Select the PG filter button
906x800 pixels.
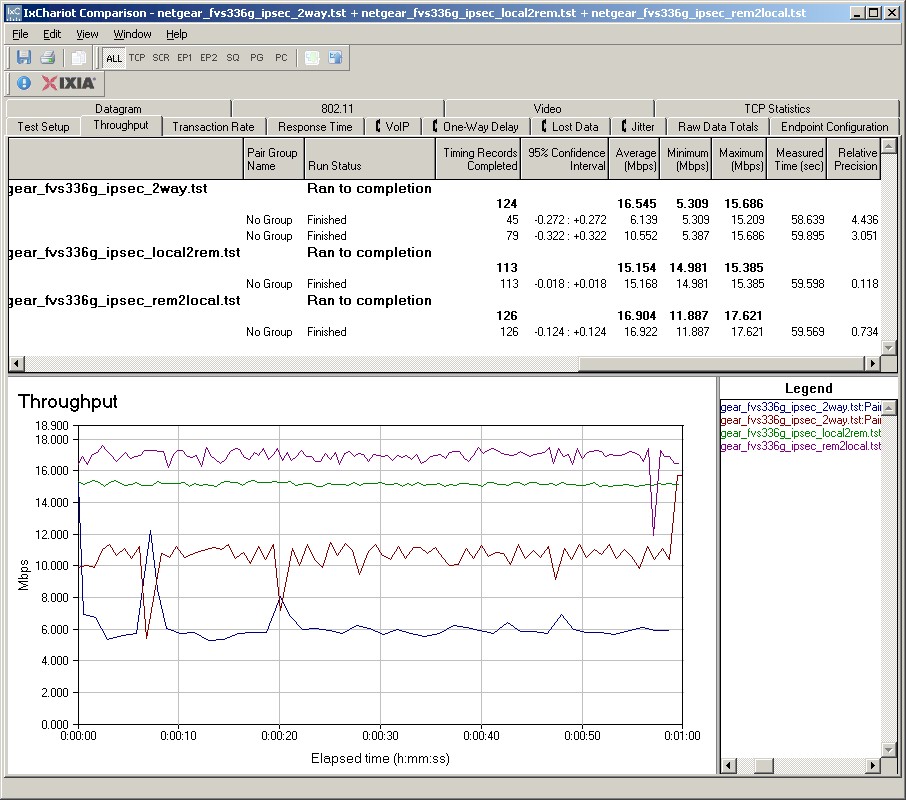click(x=257, y=58)
